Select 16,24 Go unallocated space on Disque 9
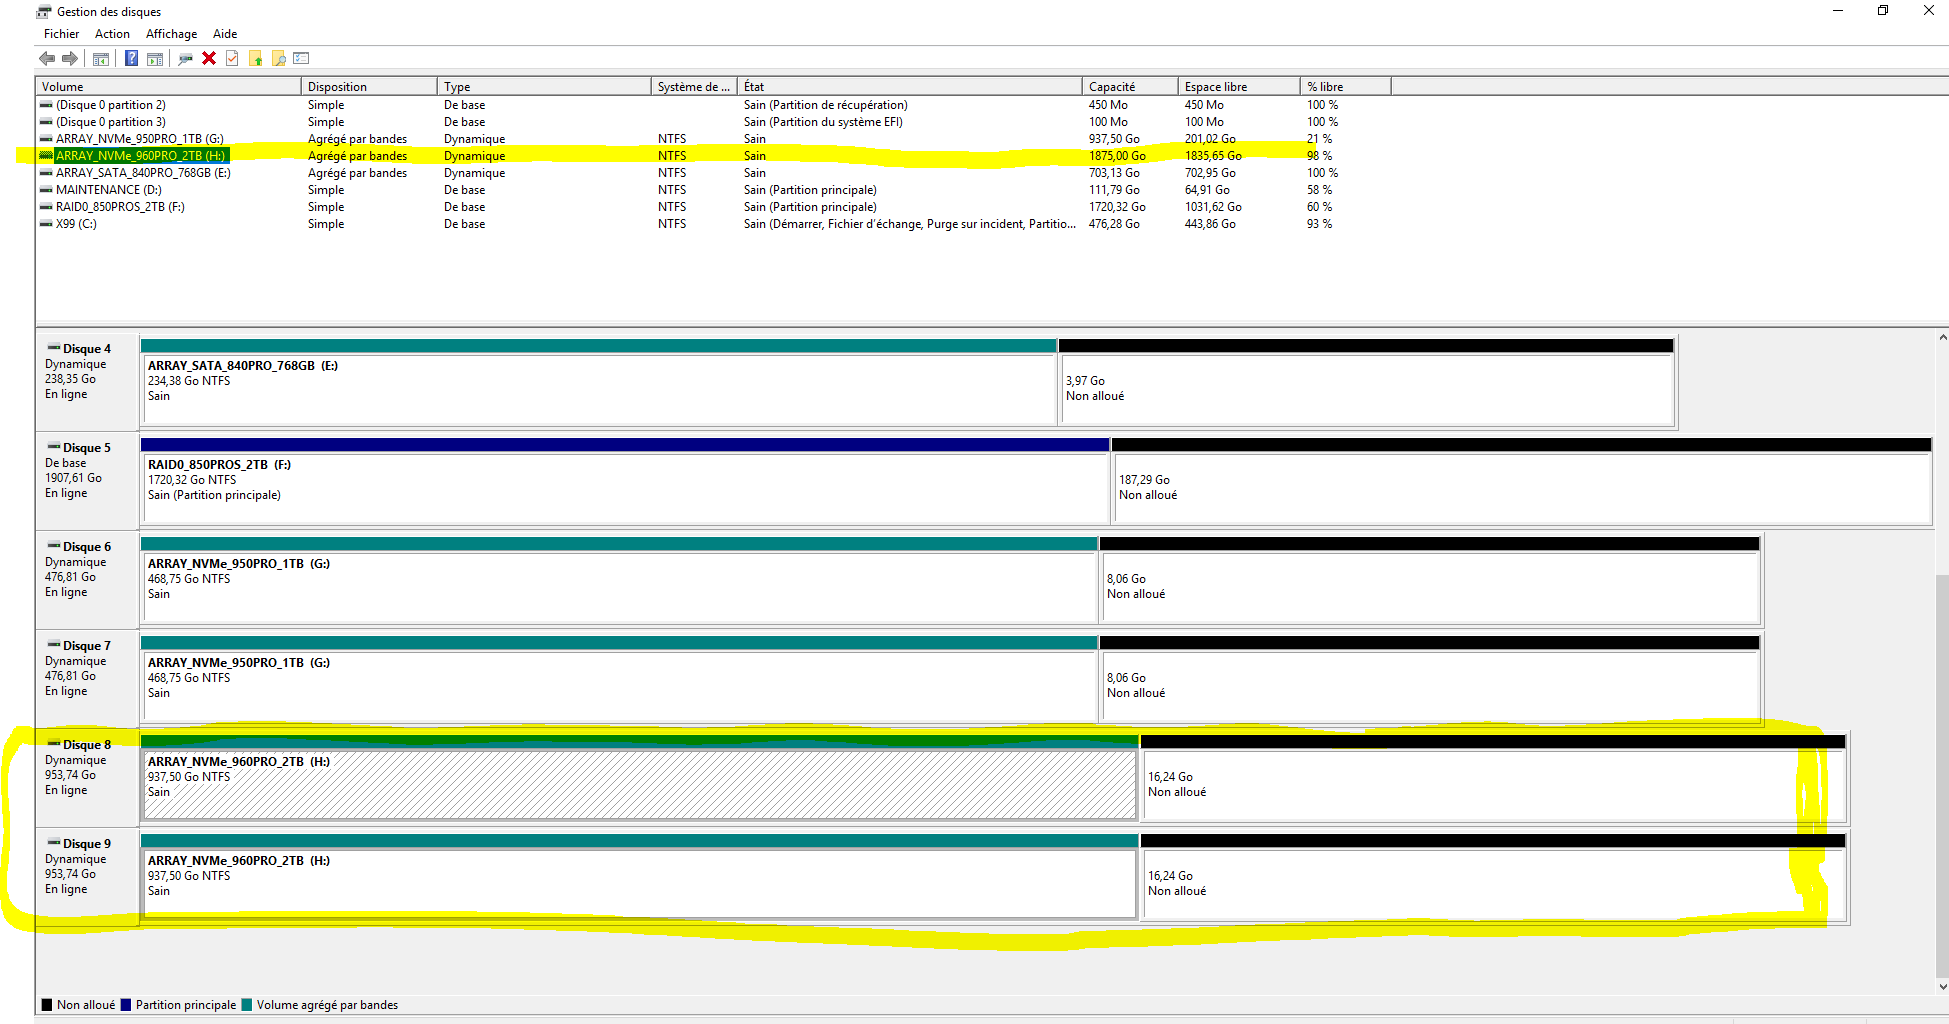The height and width of the screenshot is (1024, 1949). pos(1493,877)
